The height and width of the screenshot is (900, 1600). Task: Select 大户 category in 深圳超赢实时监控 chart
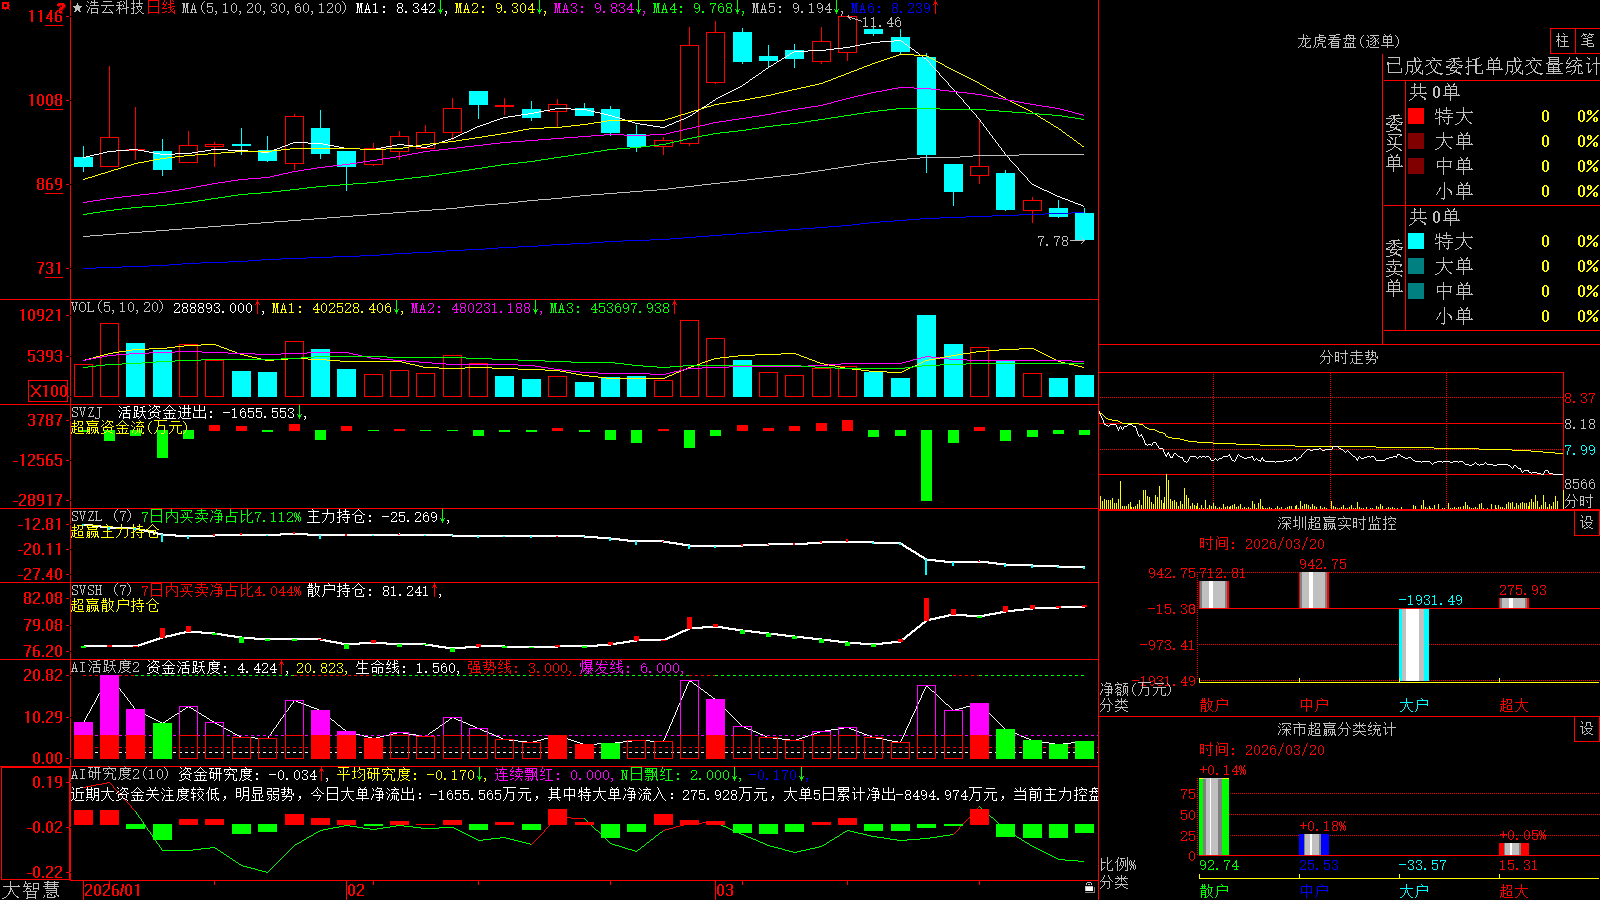(x=1414, y=705)
